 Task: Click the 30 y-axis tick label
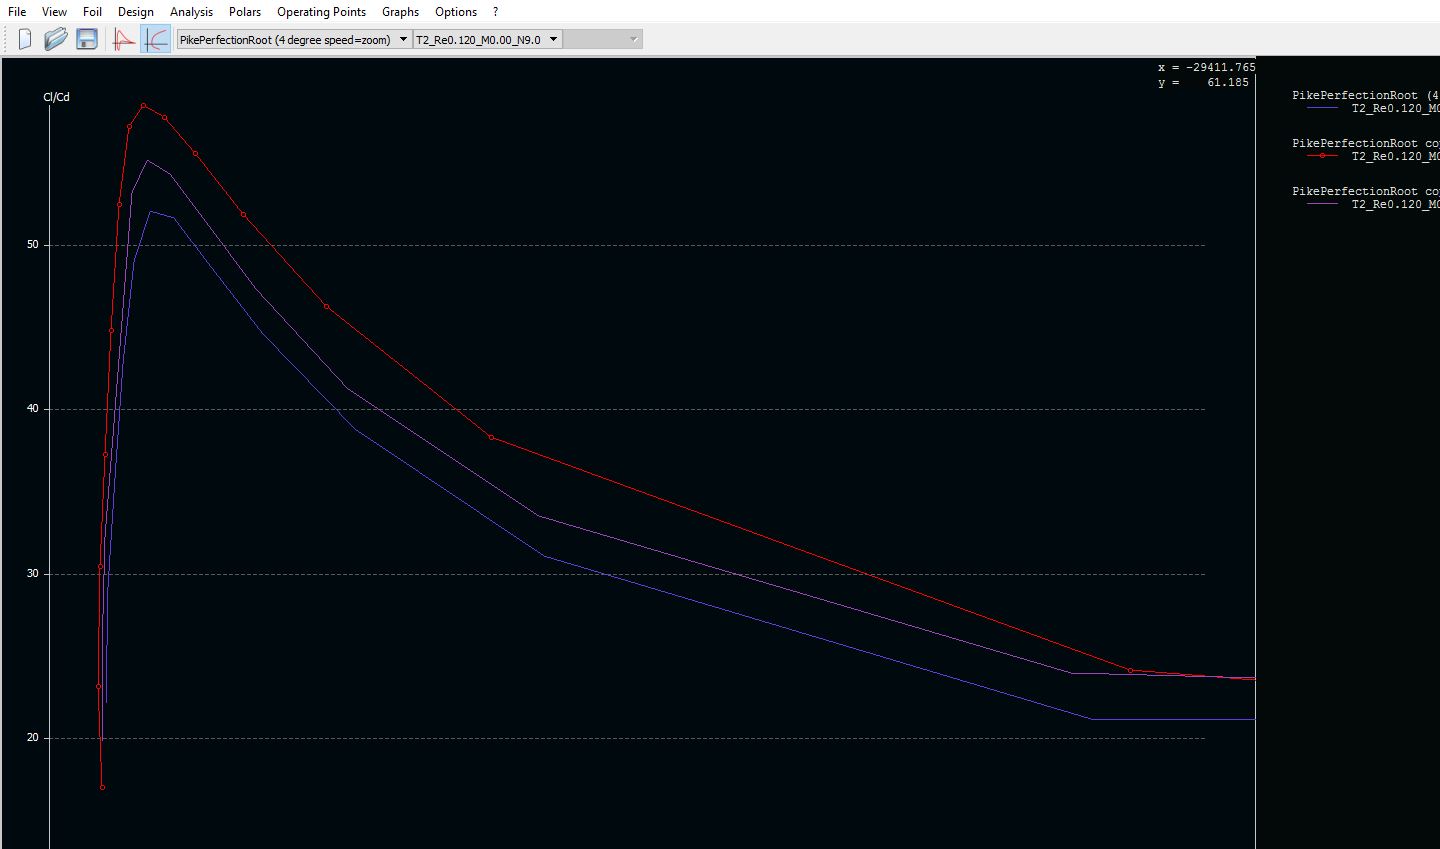click(x=33, y=574)
